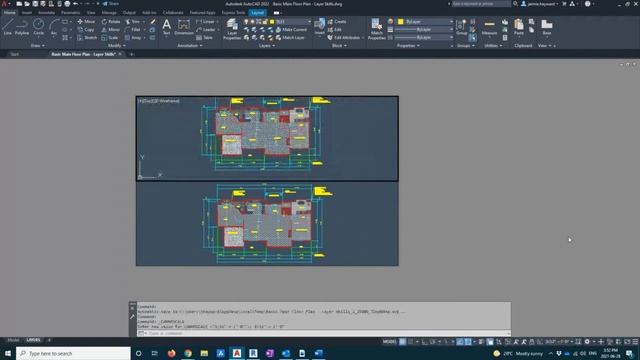Toggle grid display in status bar
The height and width of the screenshot is (360, 640).
[x=402, y=342]
